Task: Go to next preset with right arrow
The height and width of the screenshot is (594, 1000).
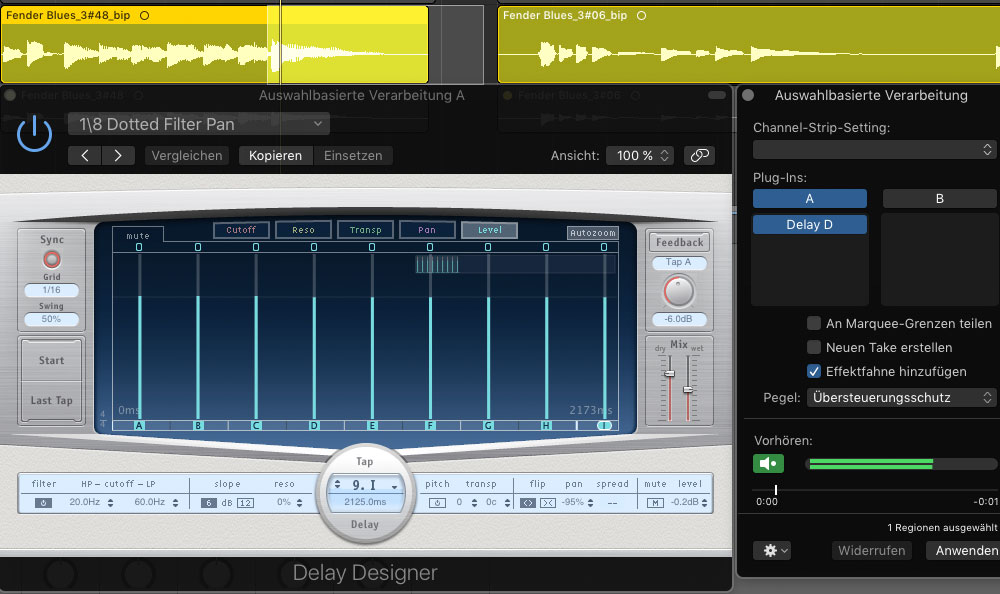Action: click(x=118, y=156)
